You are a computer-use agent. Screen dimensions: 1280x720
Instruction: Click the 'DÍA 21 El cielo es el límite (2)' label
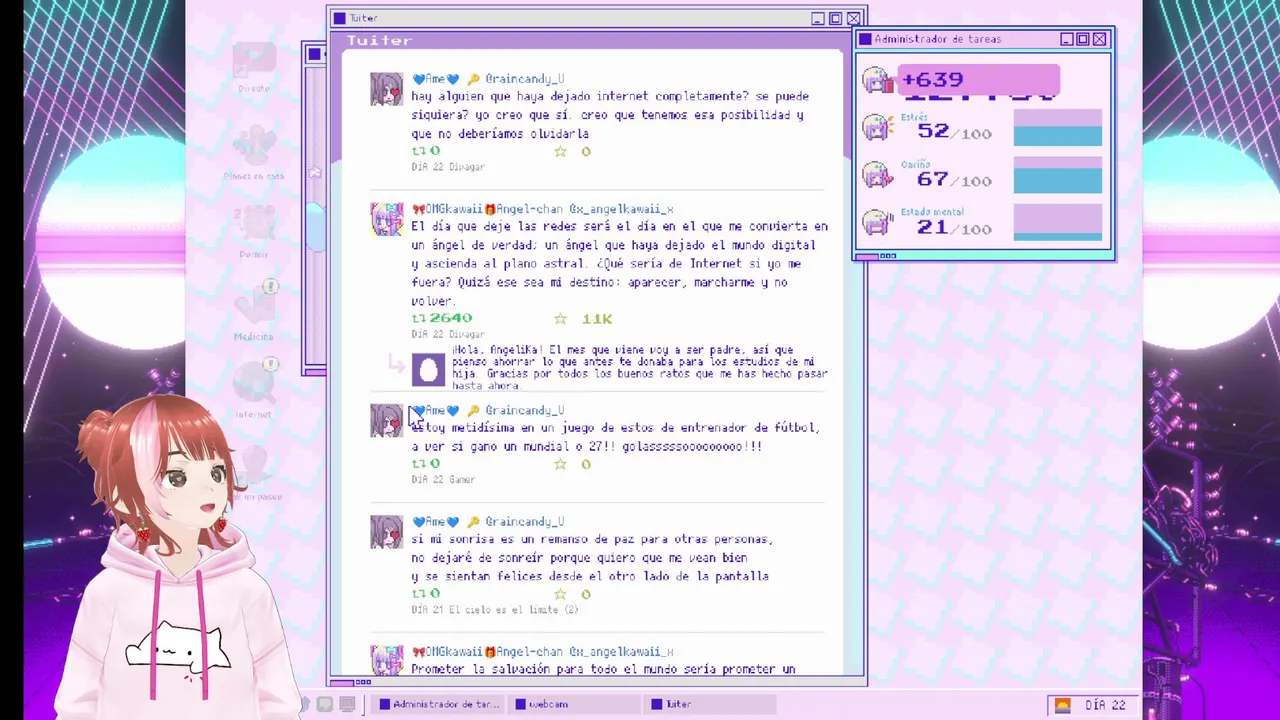tap(495, 610)
